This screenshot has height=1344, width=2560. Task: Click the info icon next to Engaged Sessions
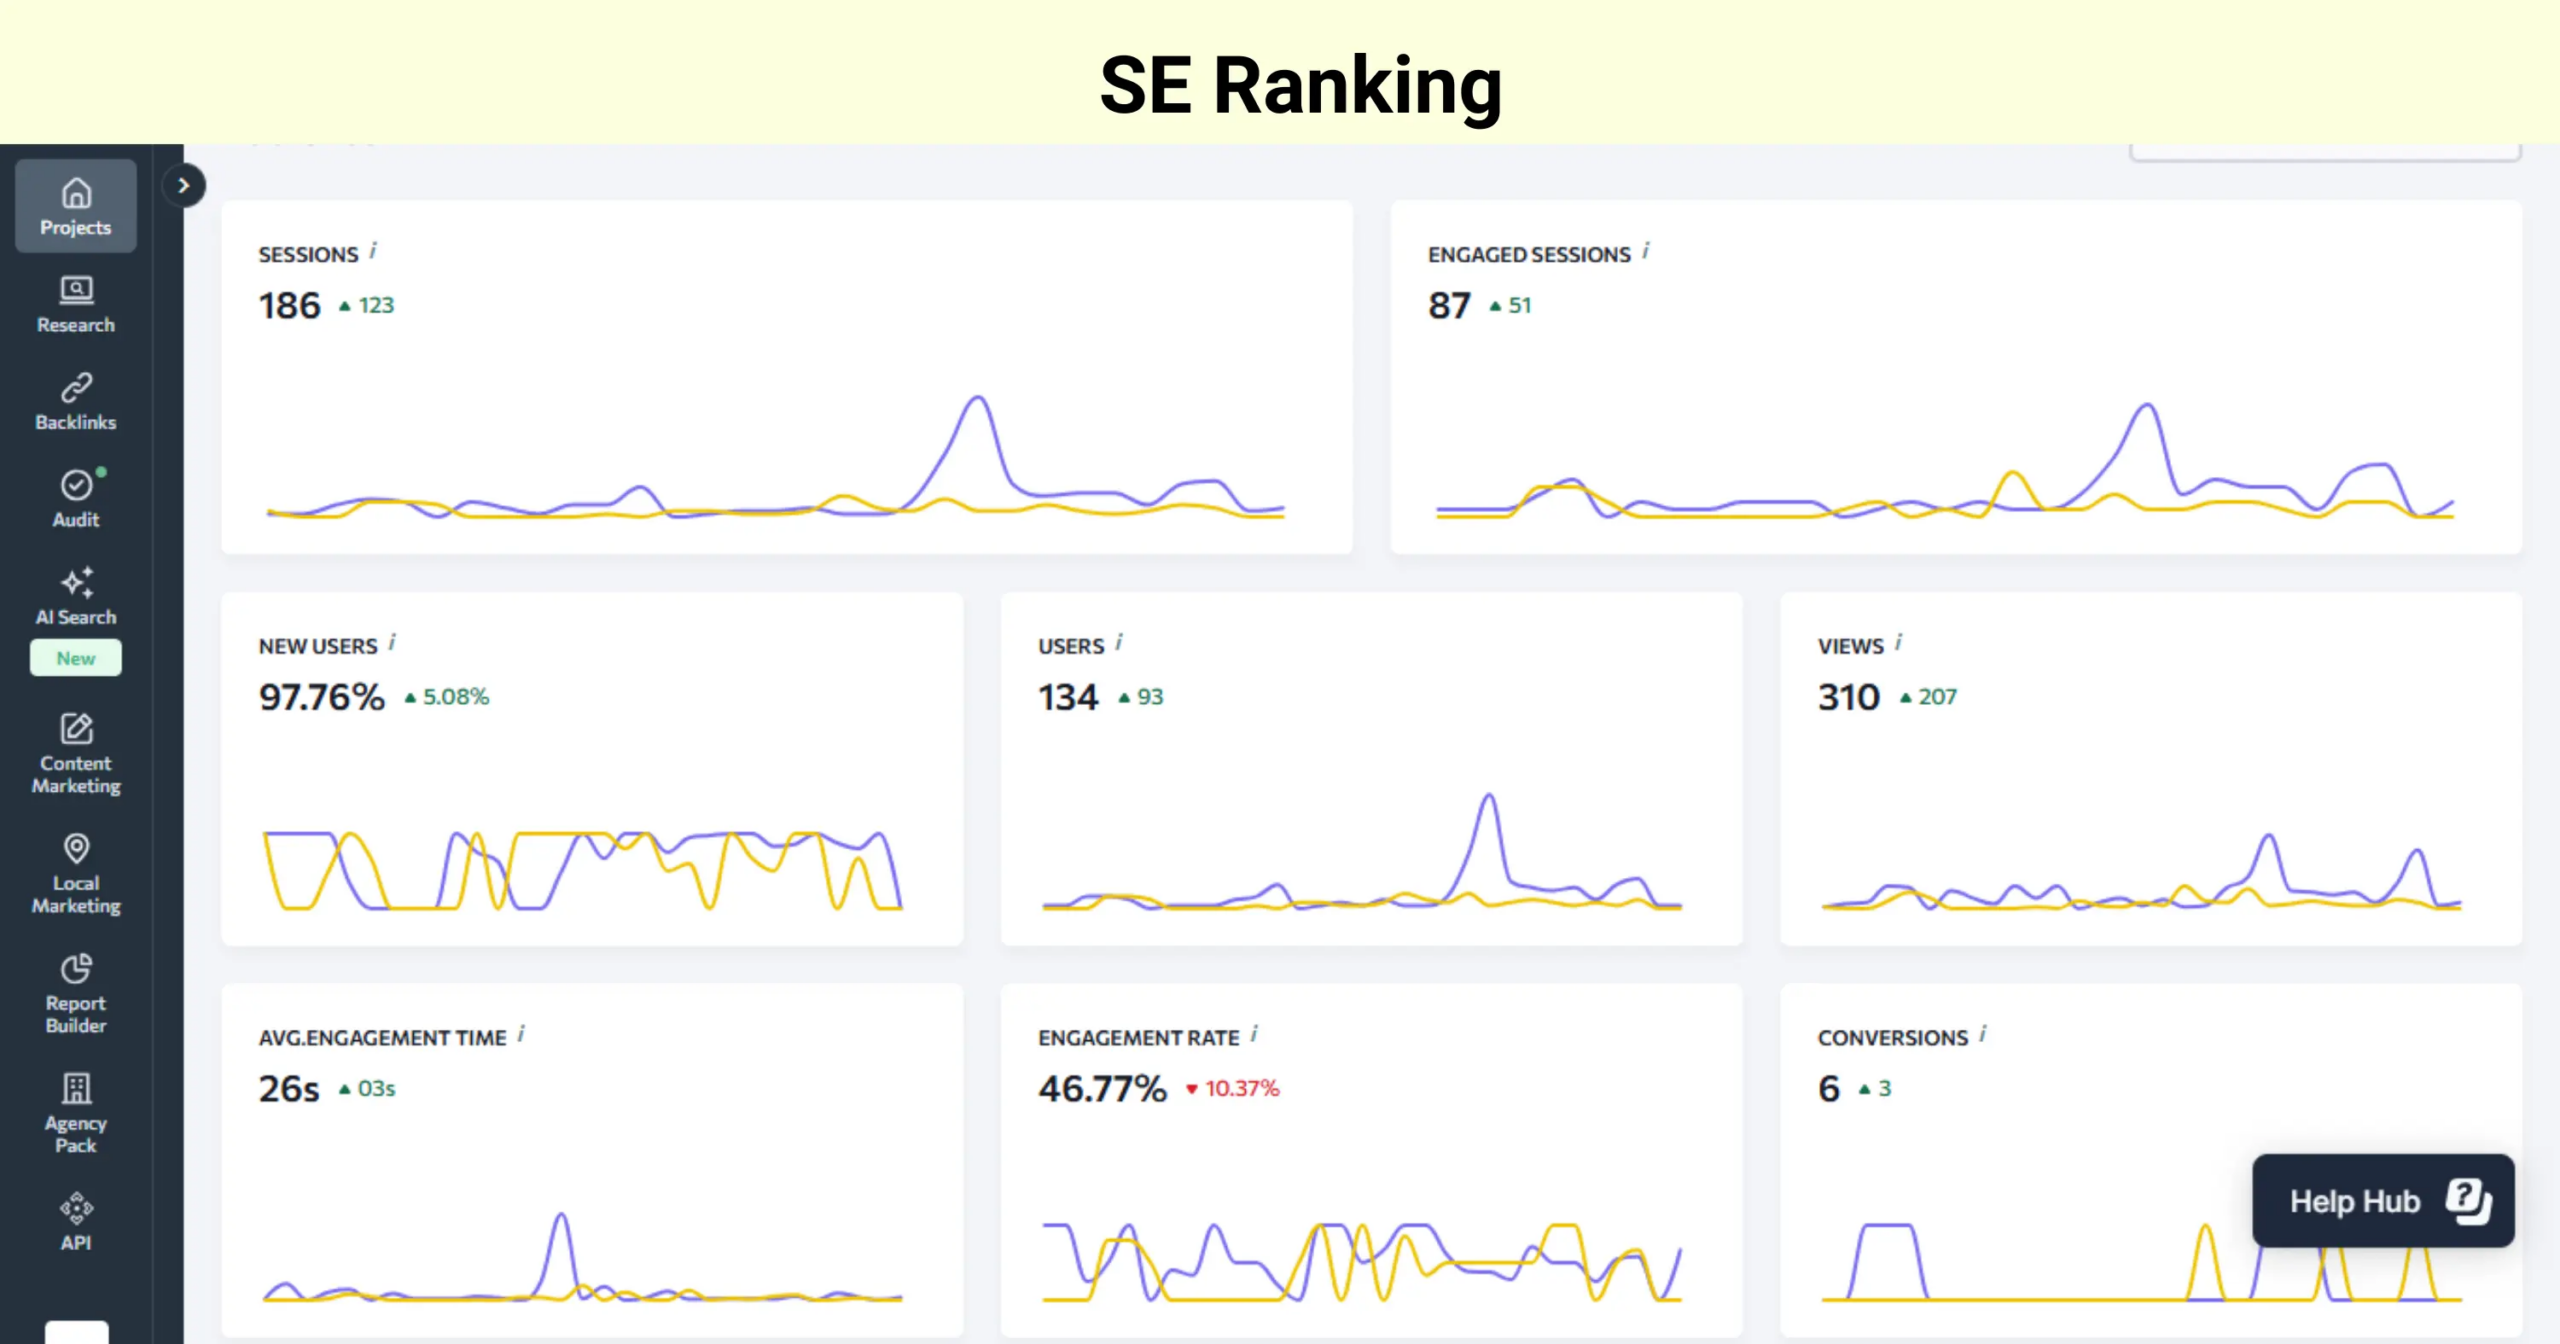1647,251
